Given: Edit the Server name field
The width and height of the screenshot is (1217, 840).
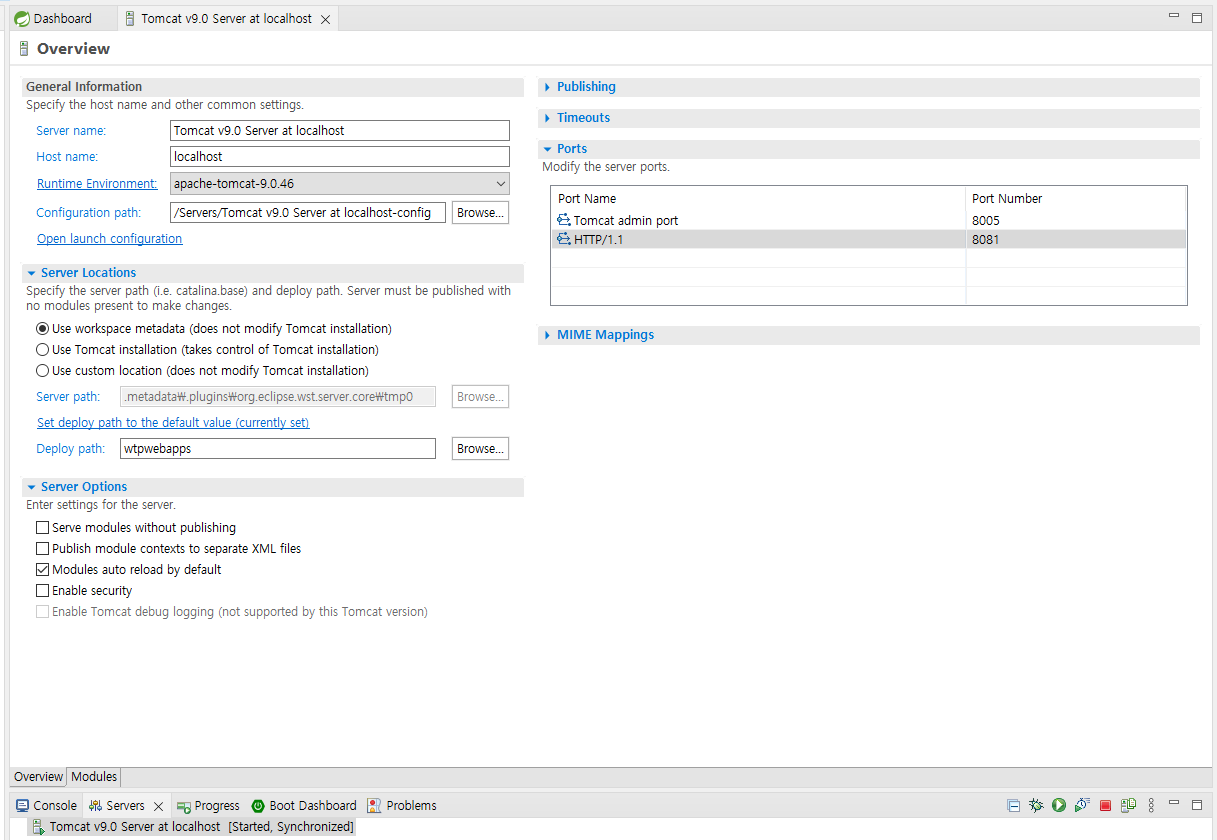Looking at the screenshot, I should [340, 130].
